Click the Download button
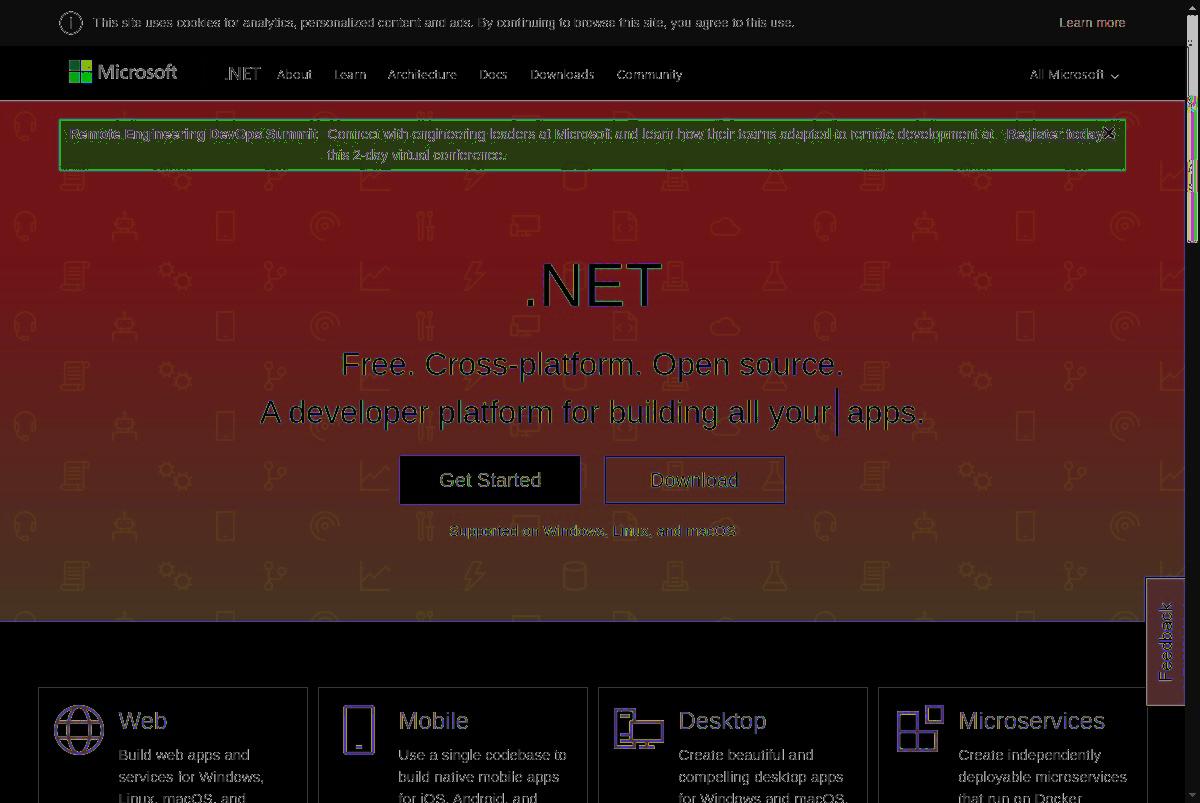1200x803 pixels. point(694,480)
